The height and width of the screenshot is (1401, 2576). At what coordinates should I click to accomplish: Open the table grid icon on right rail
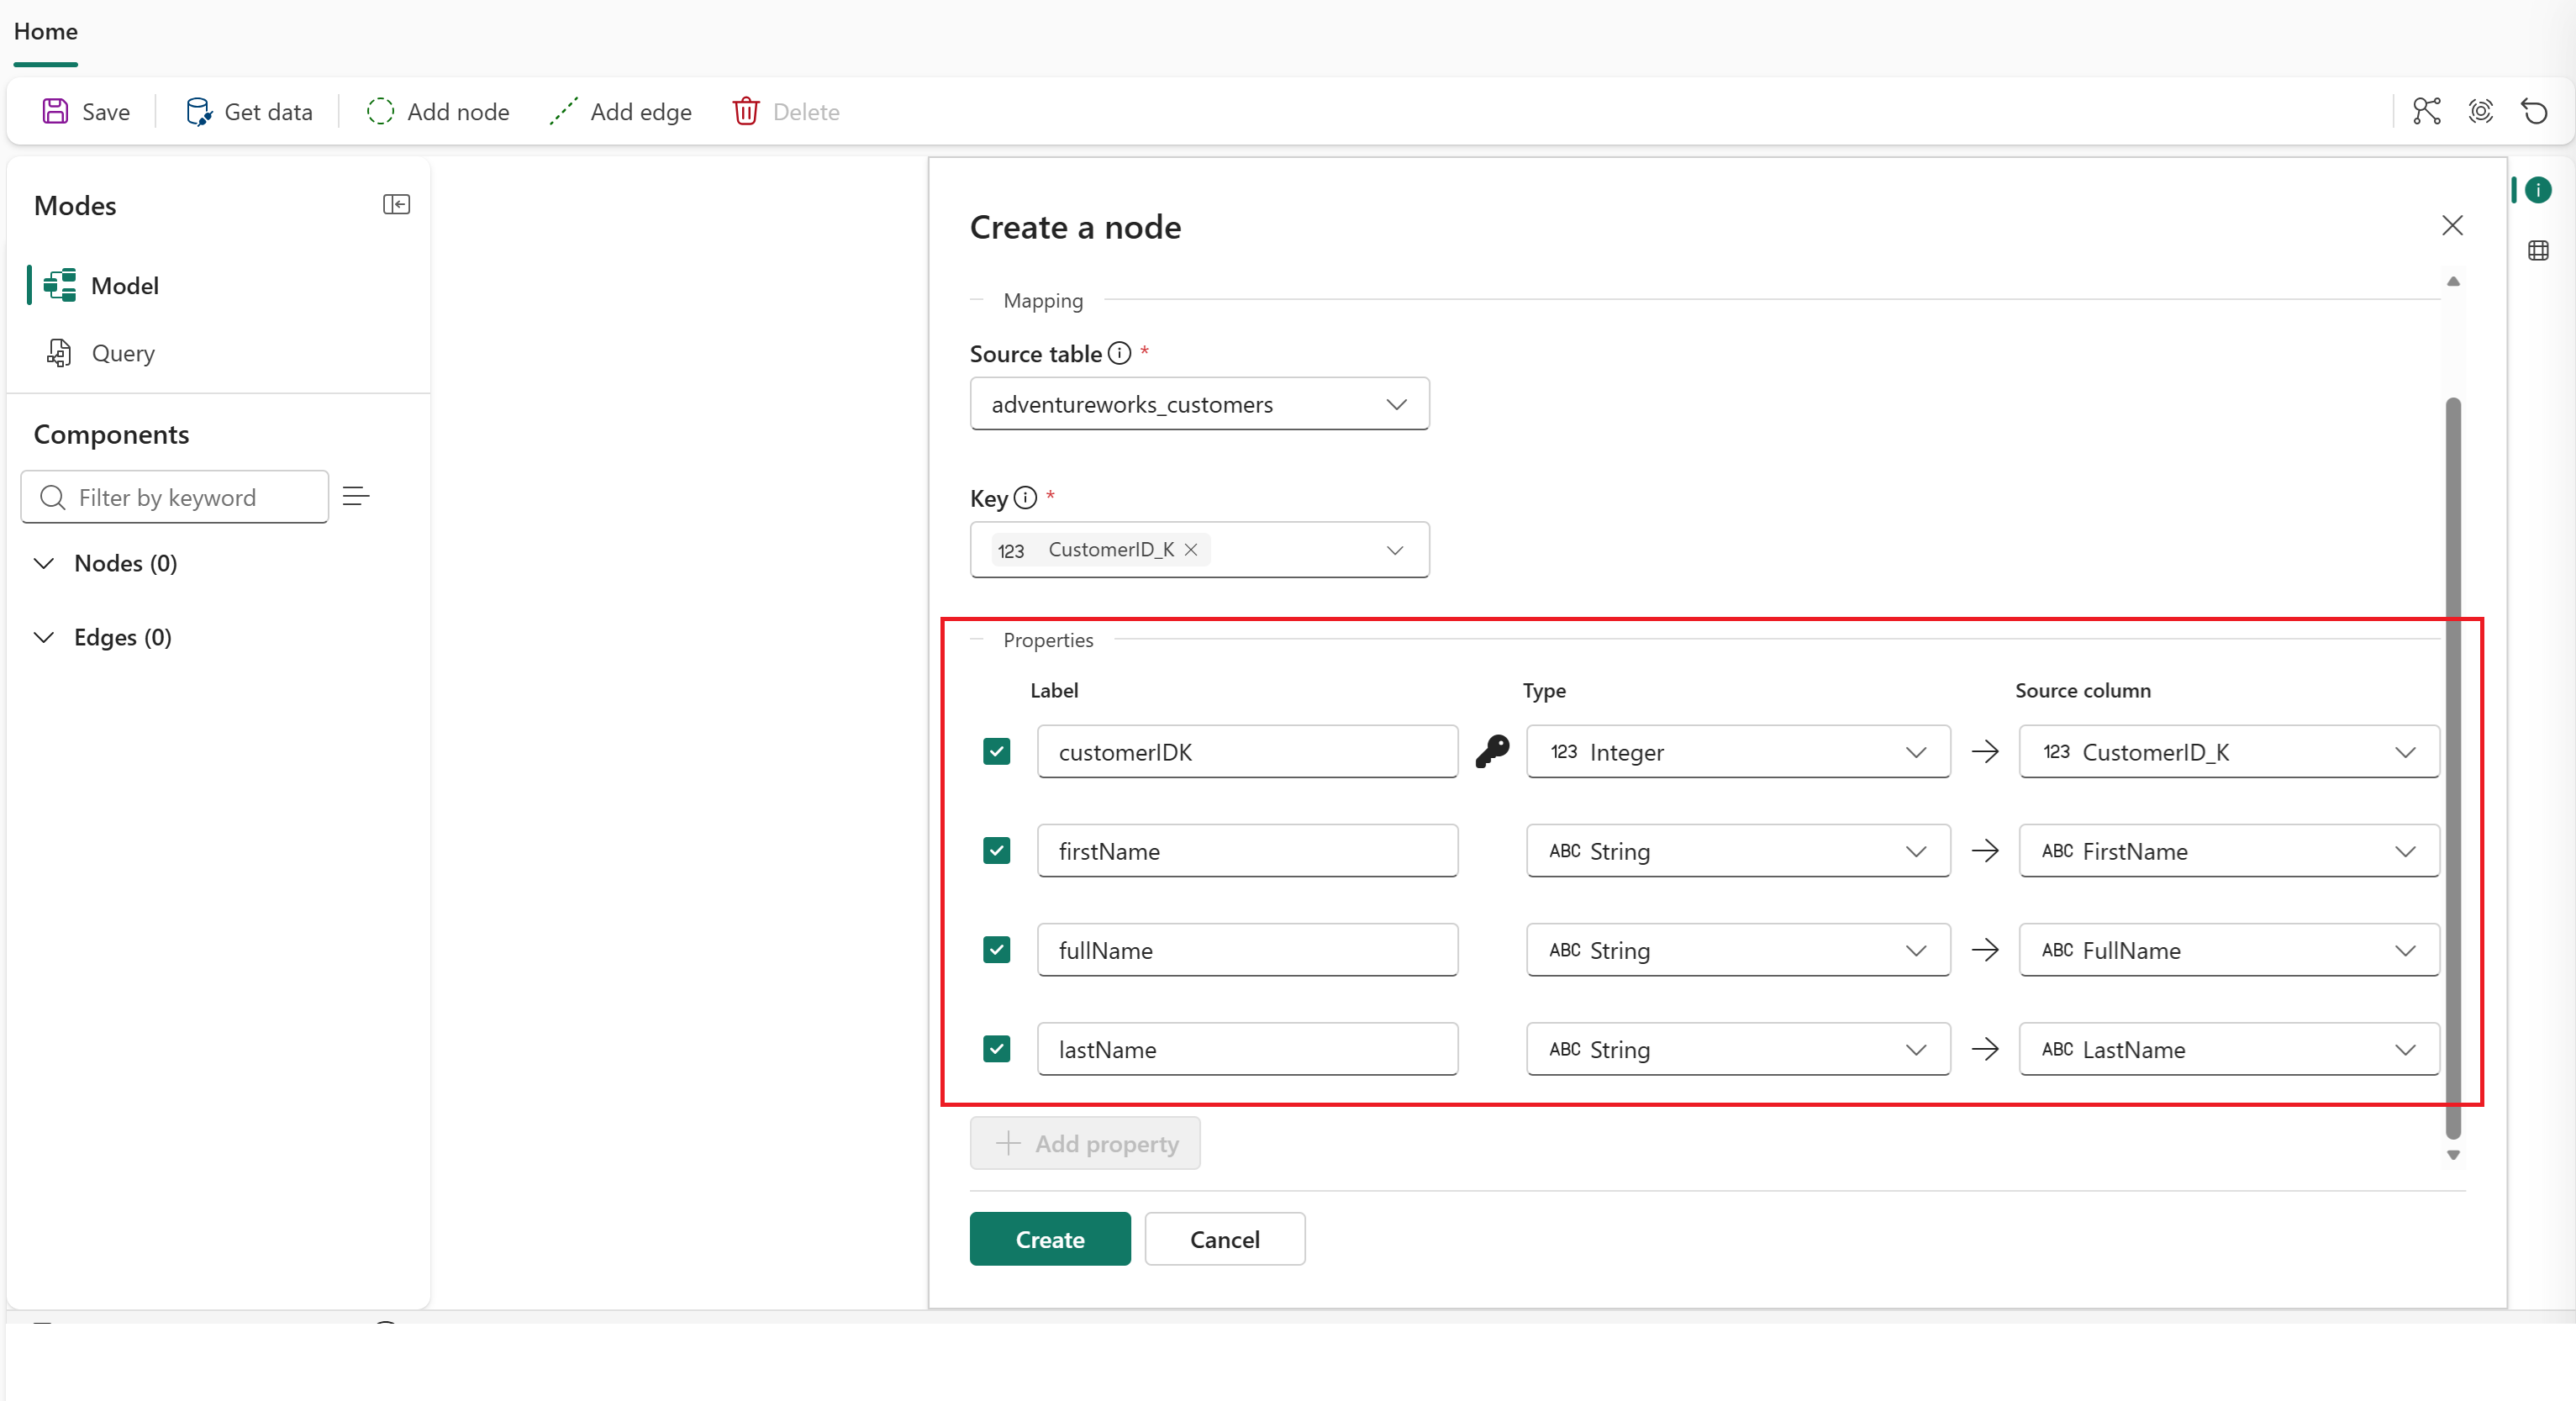[2538, 250]
